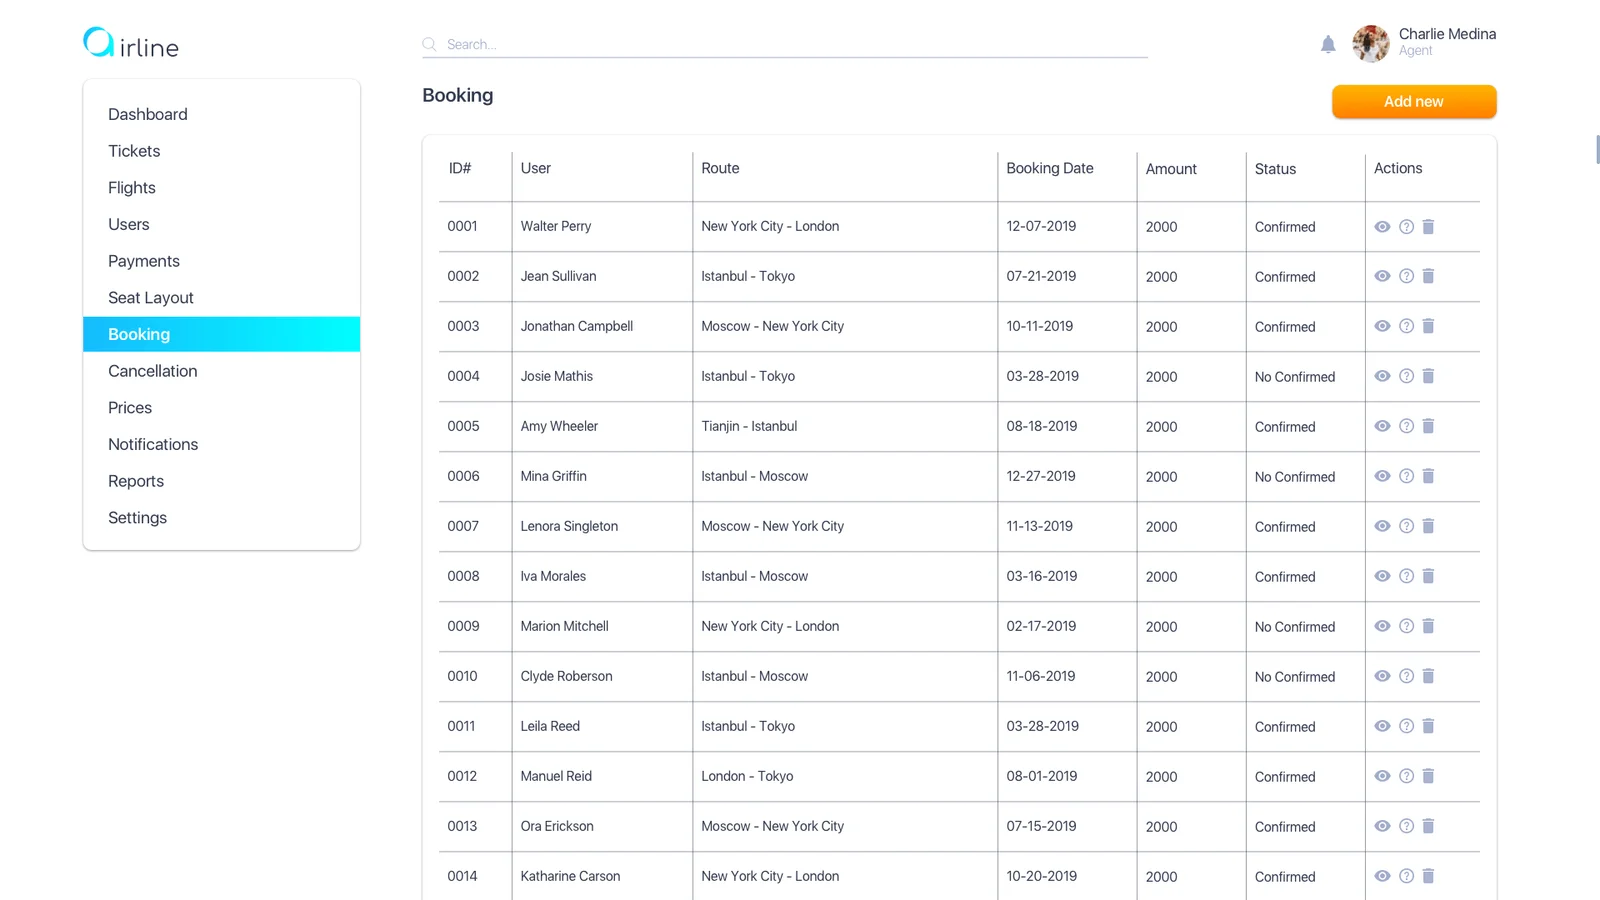The width and height of the screenshot is (1600, 900).
Task: Navigate to Reports in the sidebar
Action: click(136, 481)
